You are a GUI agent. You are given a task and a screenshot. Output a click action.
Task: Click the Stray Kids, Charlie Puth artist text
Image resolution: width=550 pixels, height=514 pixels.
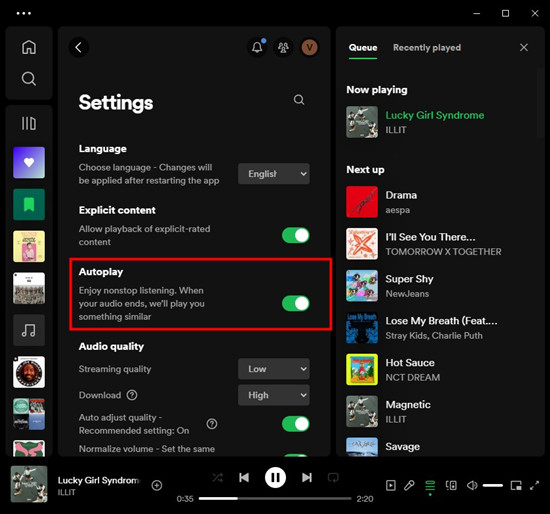coord(434,336)
